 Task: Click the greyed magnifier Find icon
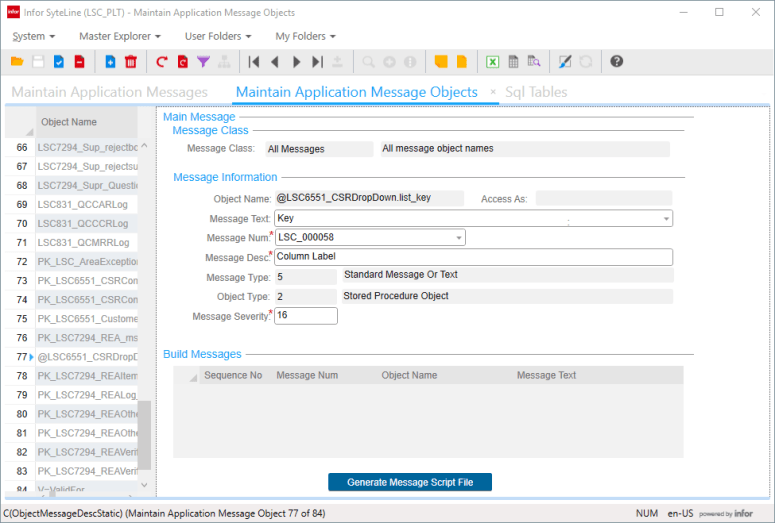tap(368, 62)
